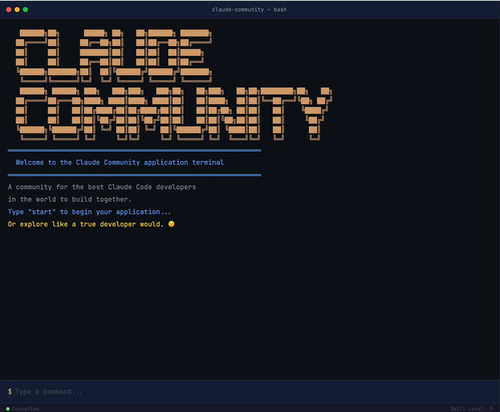Click the "Connected" status bar label
This screenshot has height=412, width=500.
point(25,409)
